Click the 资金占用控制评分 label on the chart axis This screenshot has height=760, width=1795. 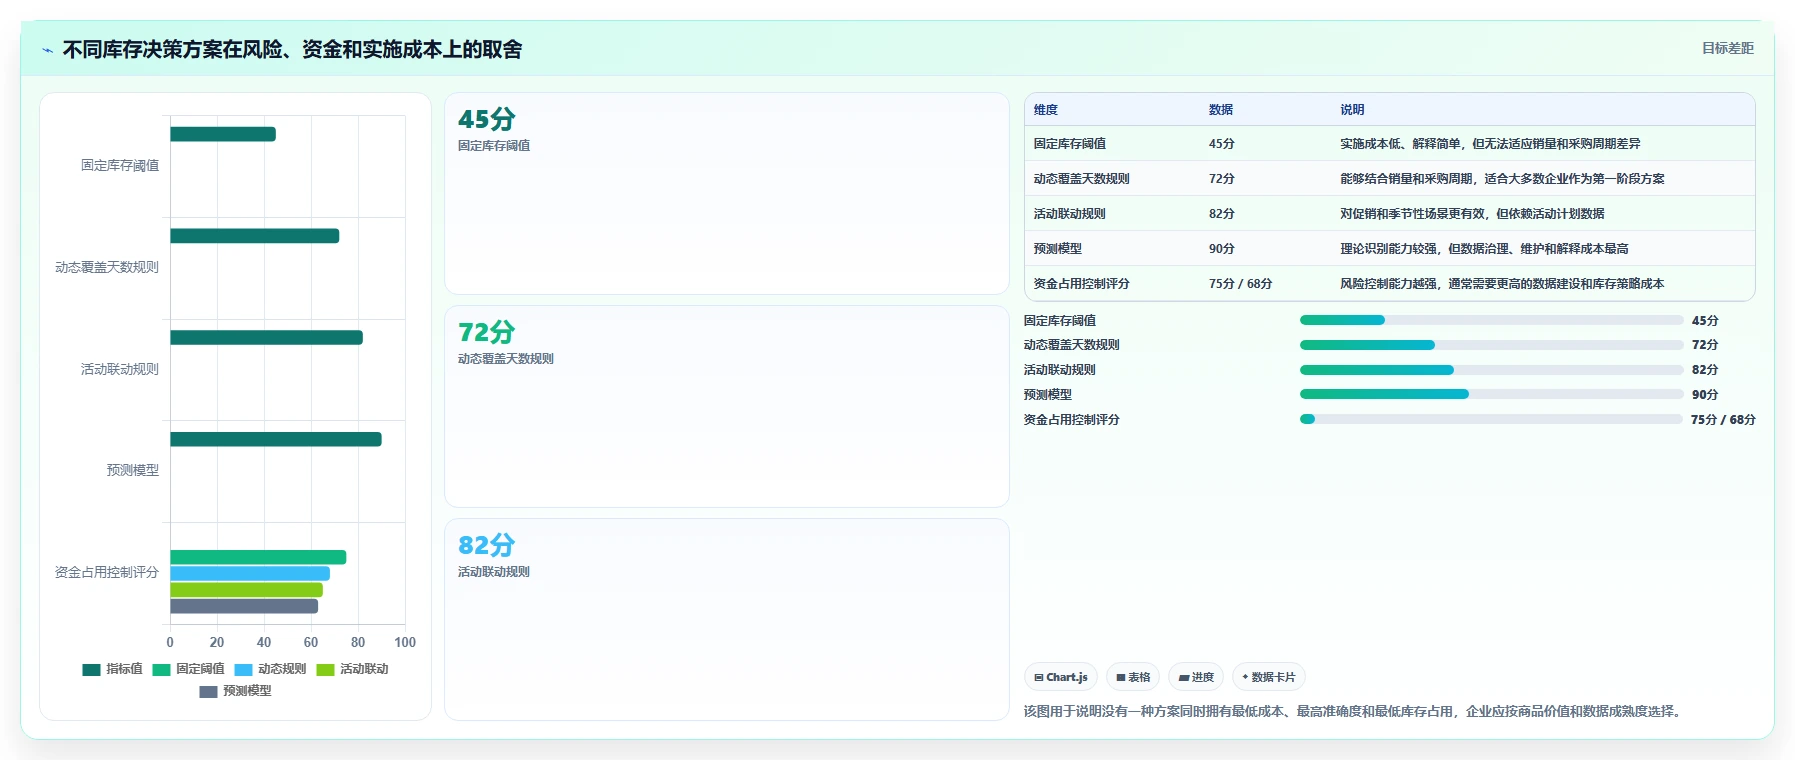pyautogui.click(x=107, y=573)
